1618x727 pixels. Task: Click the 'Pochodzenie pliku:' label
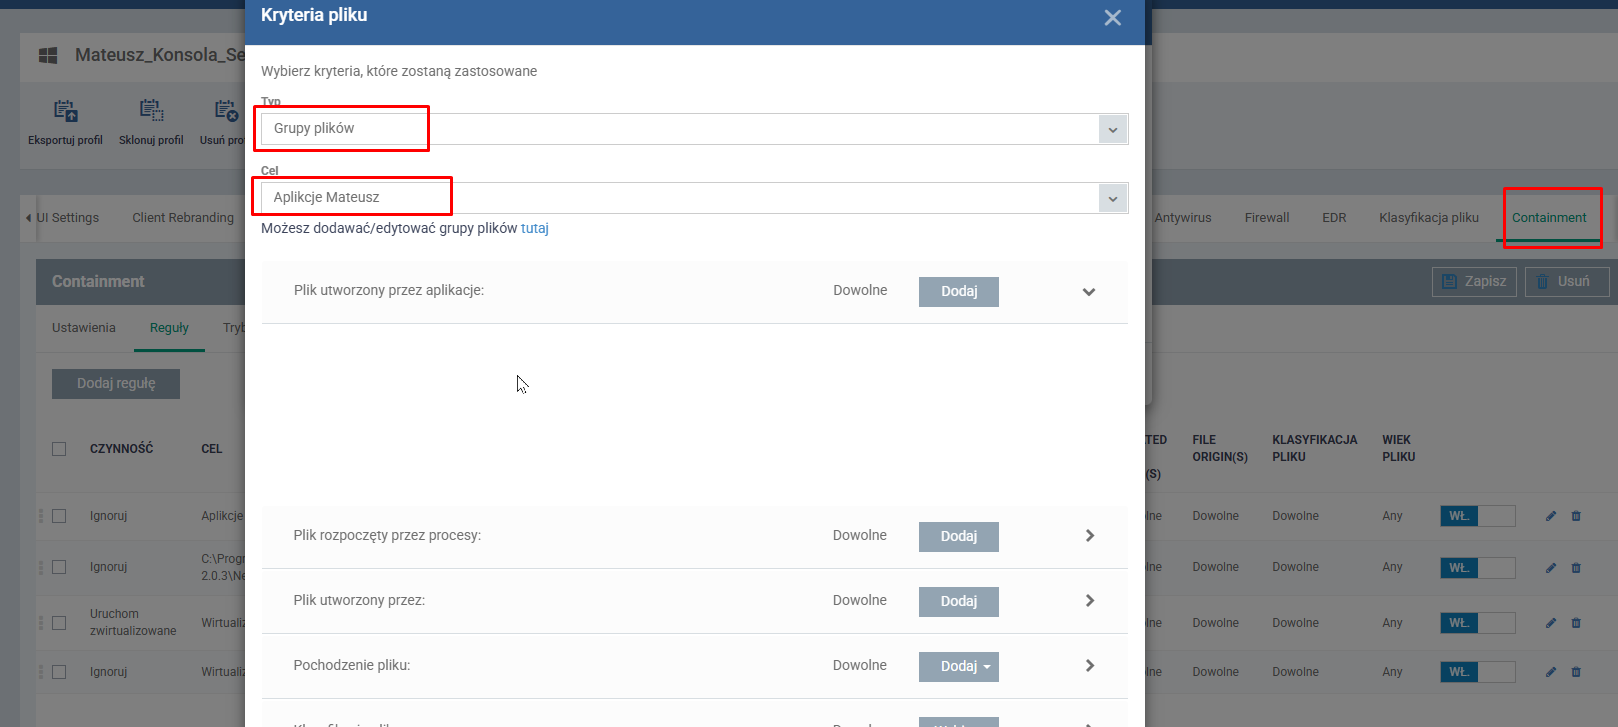[x=352, y=665]
